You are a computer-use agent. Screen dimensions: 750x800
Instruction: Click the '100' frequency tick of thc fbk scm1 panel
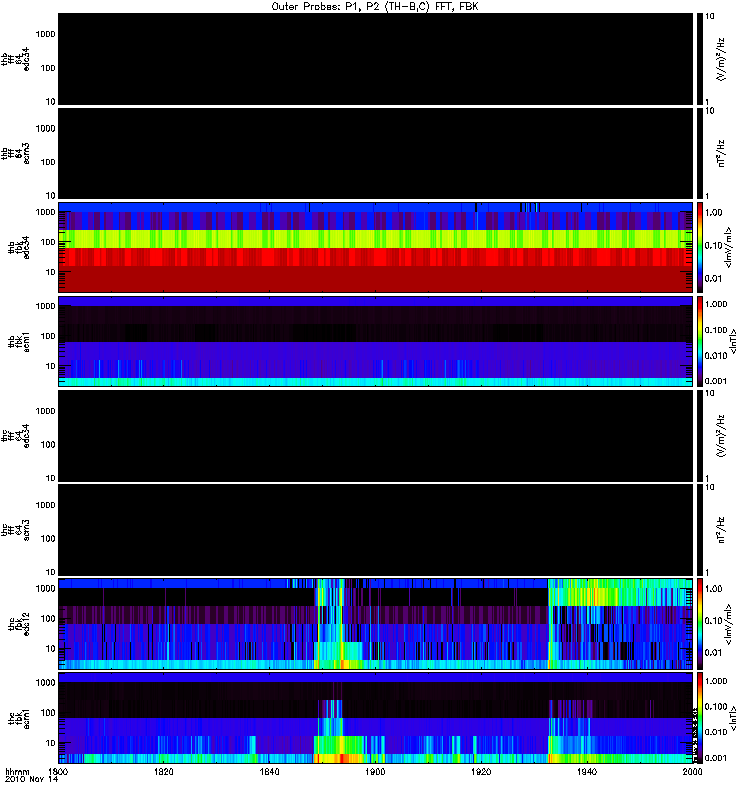[x=47, y=713]
